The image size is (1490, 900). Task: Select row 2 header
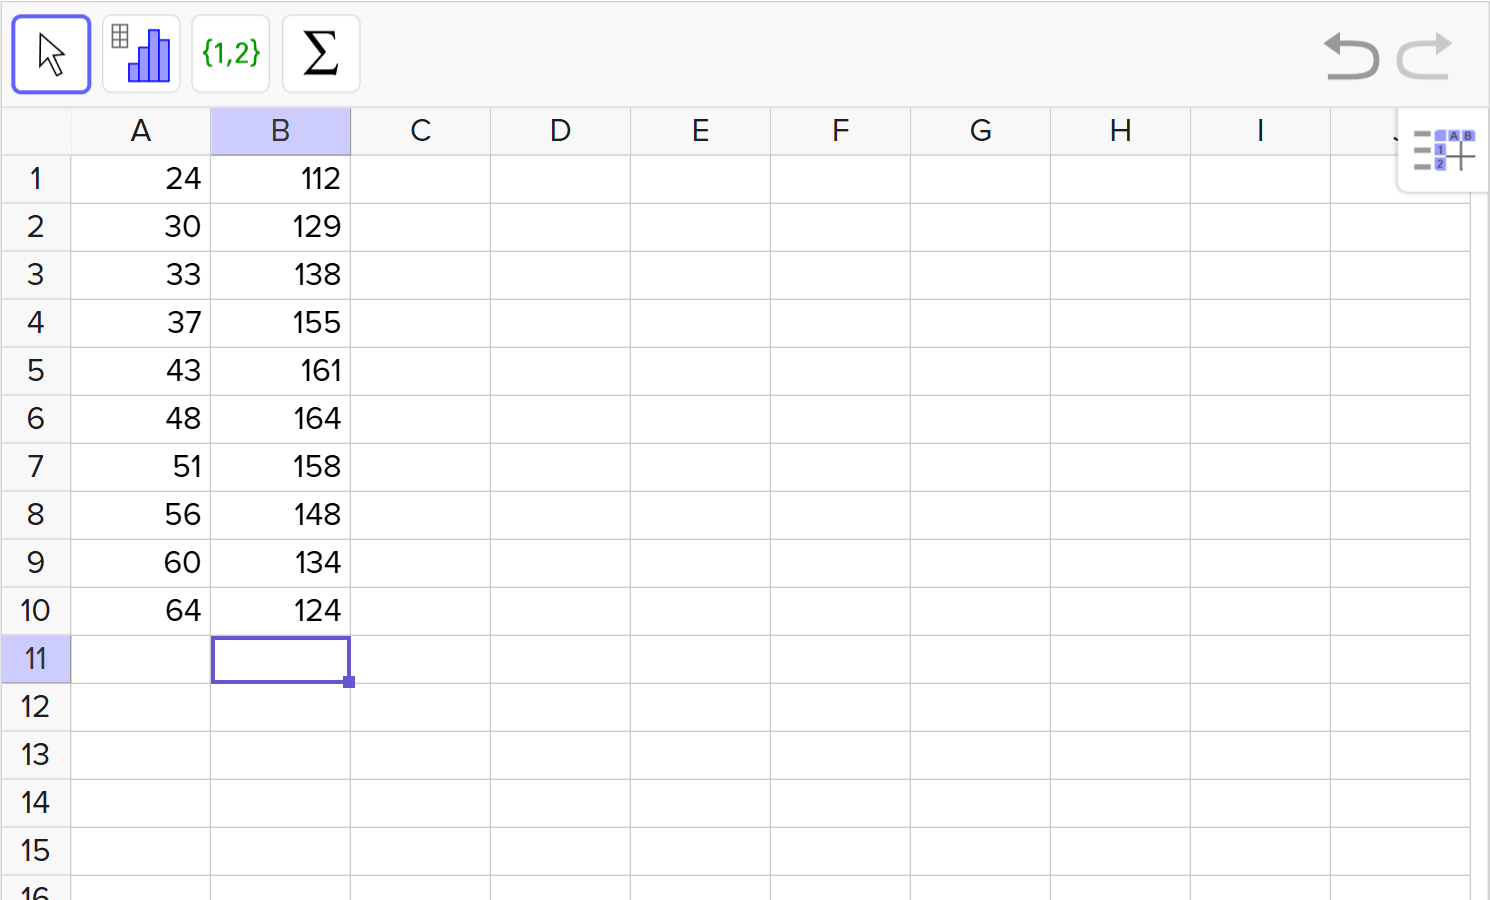click(36, 227)
